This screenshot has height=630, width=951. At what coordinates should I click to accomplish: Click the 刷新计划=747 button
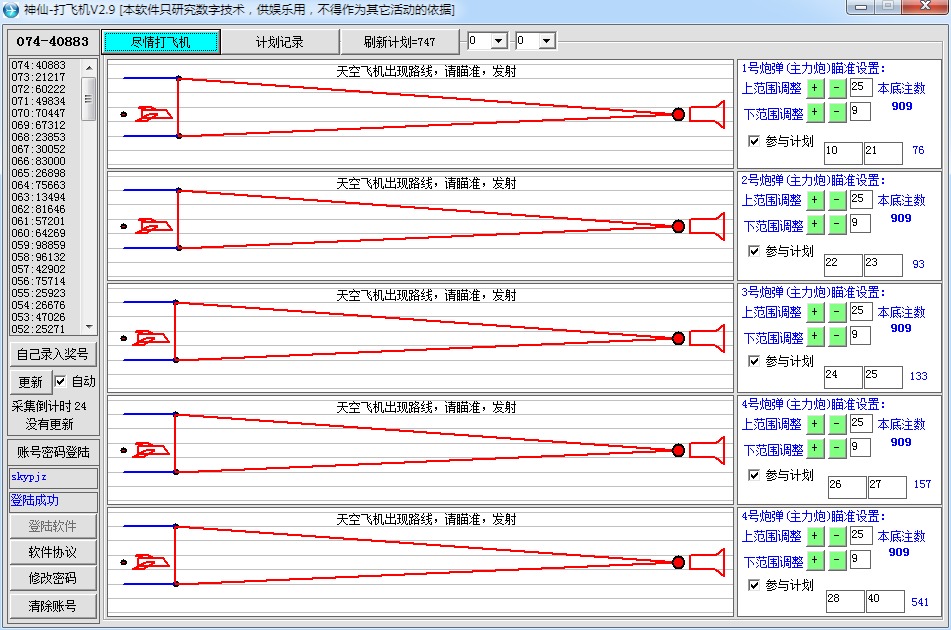pos(399,42)
